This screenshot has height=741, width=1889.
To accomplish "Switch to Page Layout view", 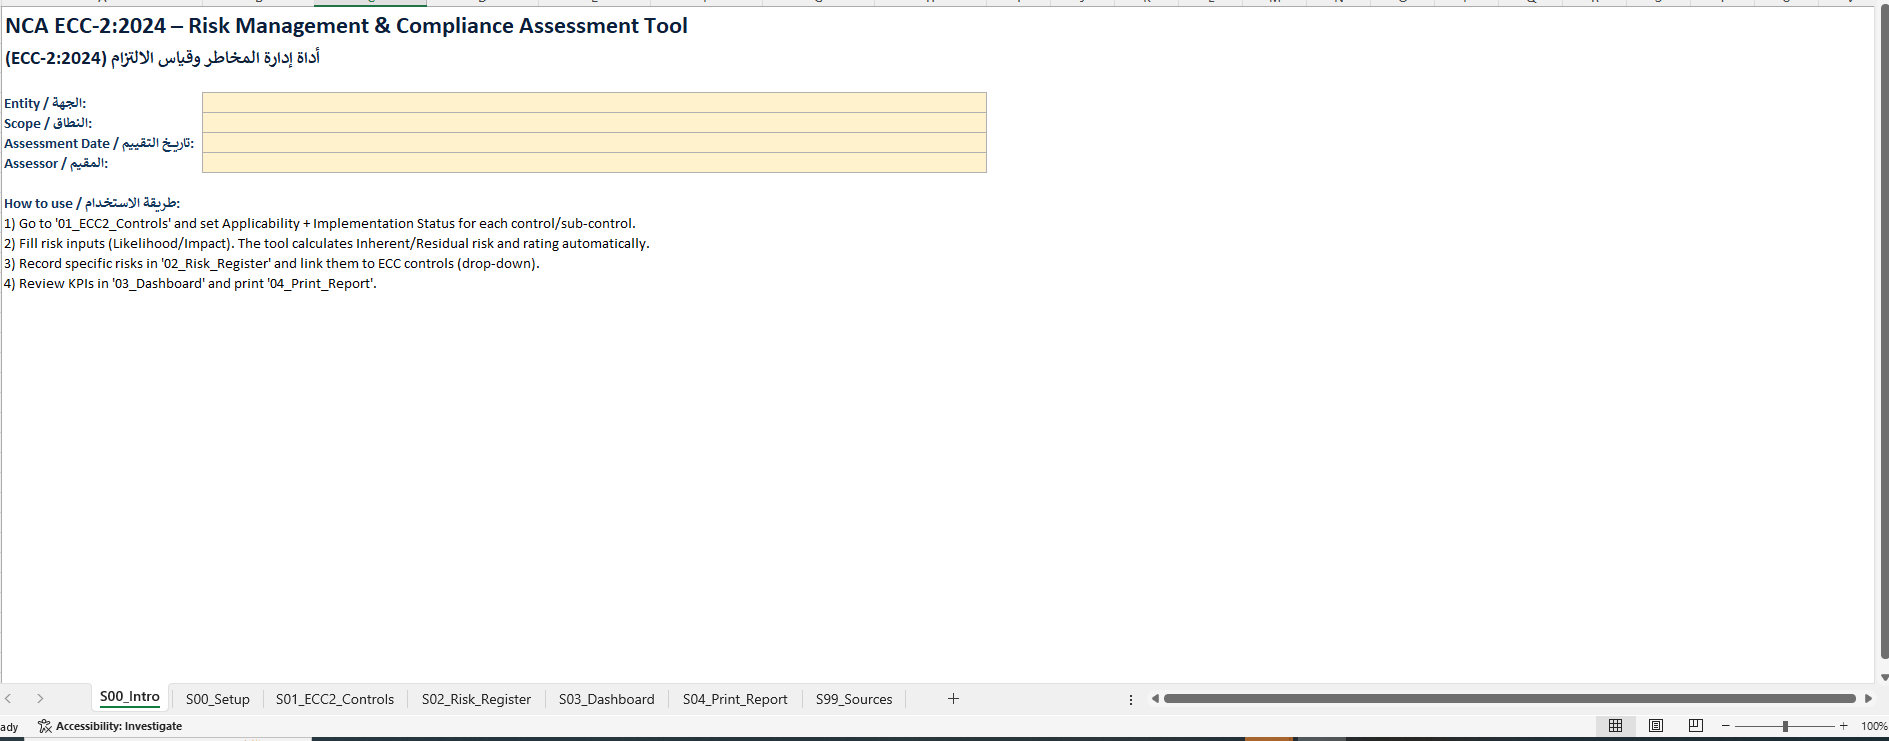I will tap(1656, 726).
